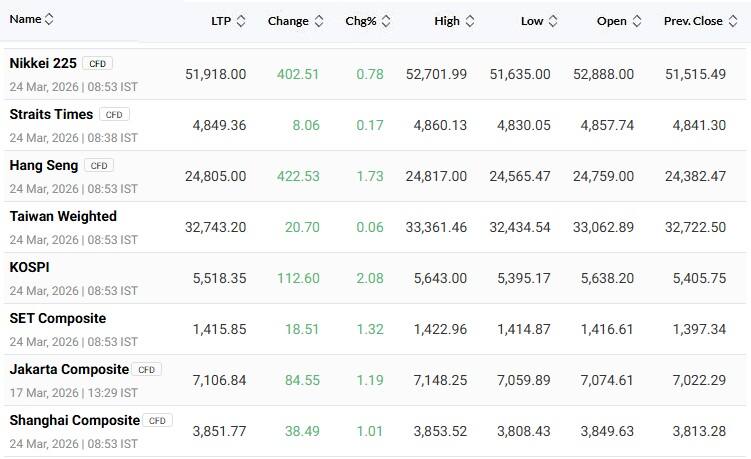The image size is (751, 459).
Task: Sort the table by Name column
Action: [49, 19]
